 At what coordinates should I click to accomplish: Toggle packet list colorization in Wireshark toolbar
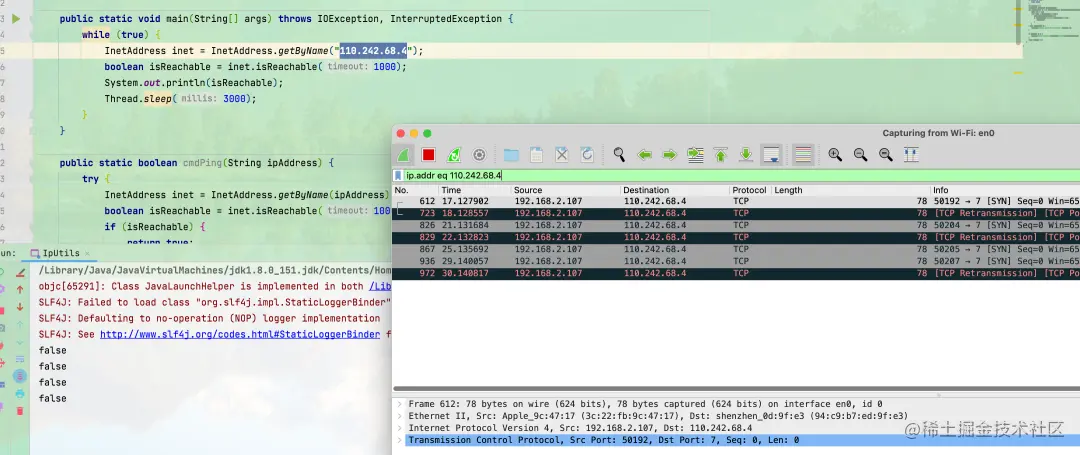pos(803,155)
